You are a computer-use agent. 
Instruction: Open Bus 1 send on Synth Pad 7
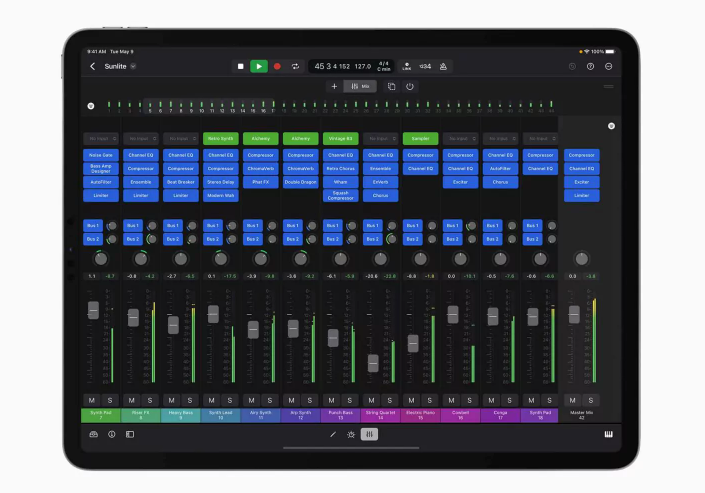tap(93, 225)
